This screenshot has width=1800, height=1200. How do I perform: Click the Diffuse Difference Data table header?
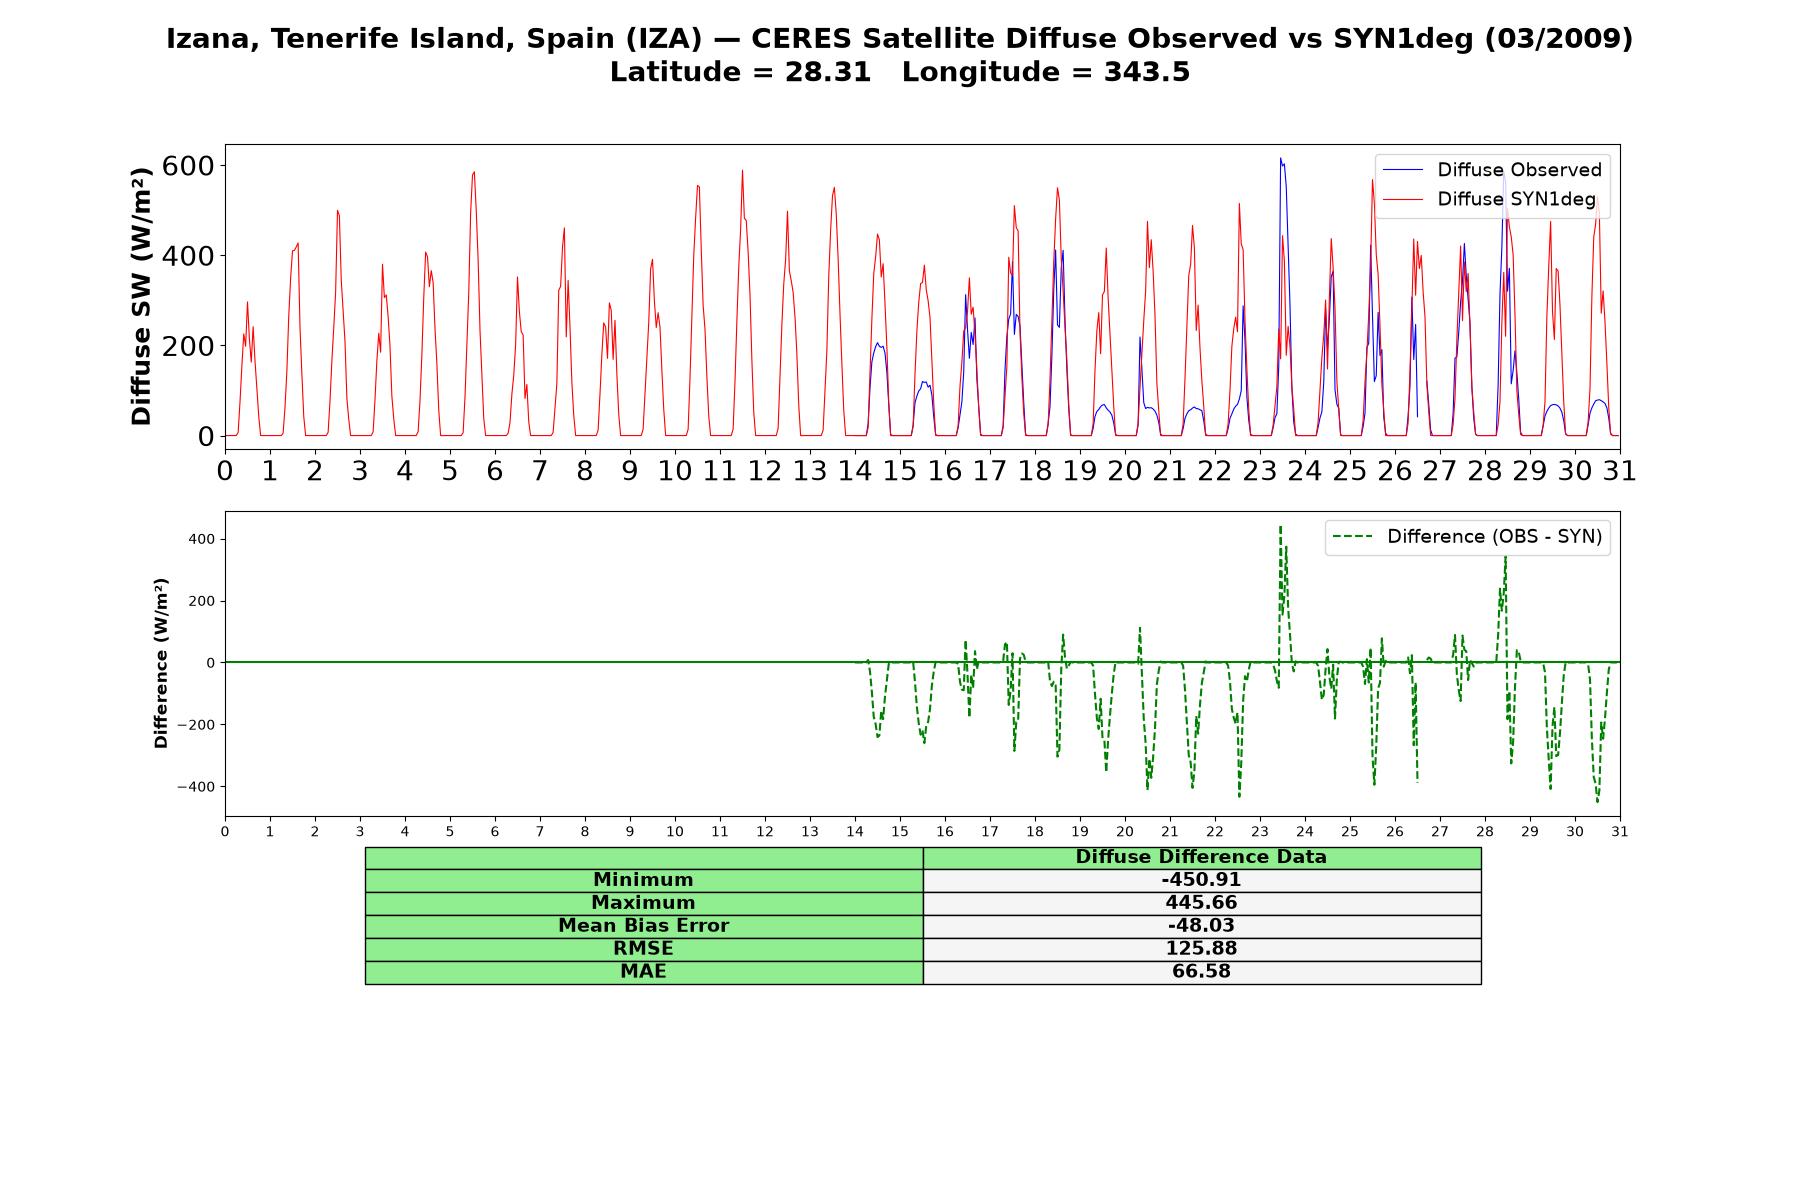(x=1202, y=857)
